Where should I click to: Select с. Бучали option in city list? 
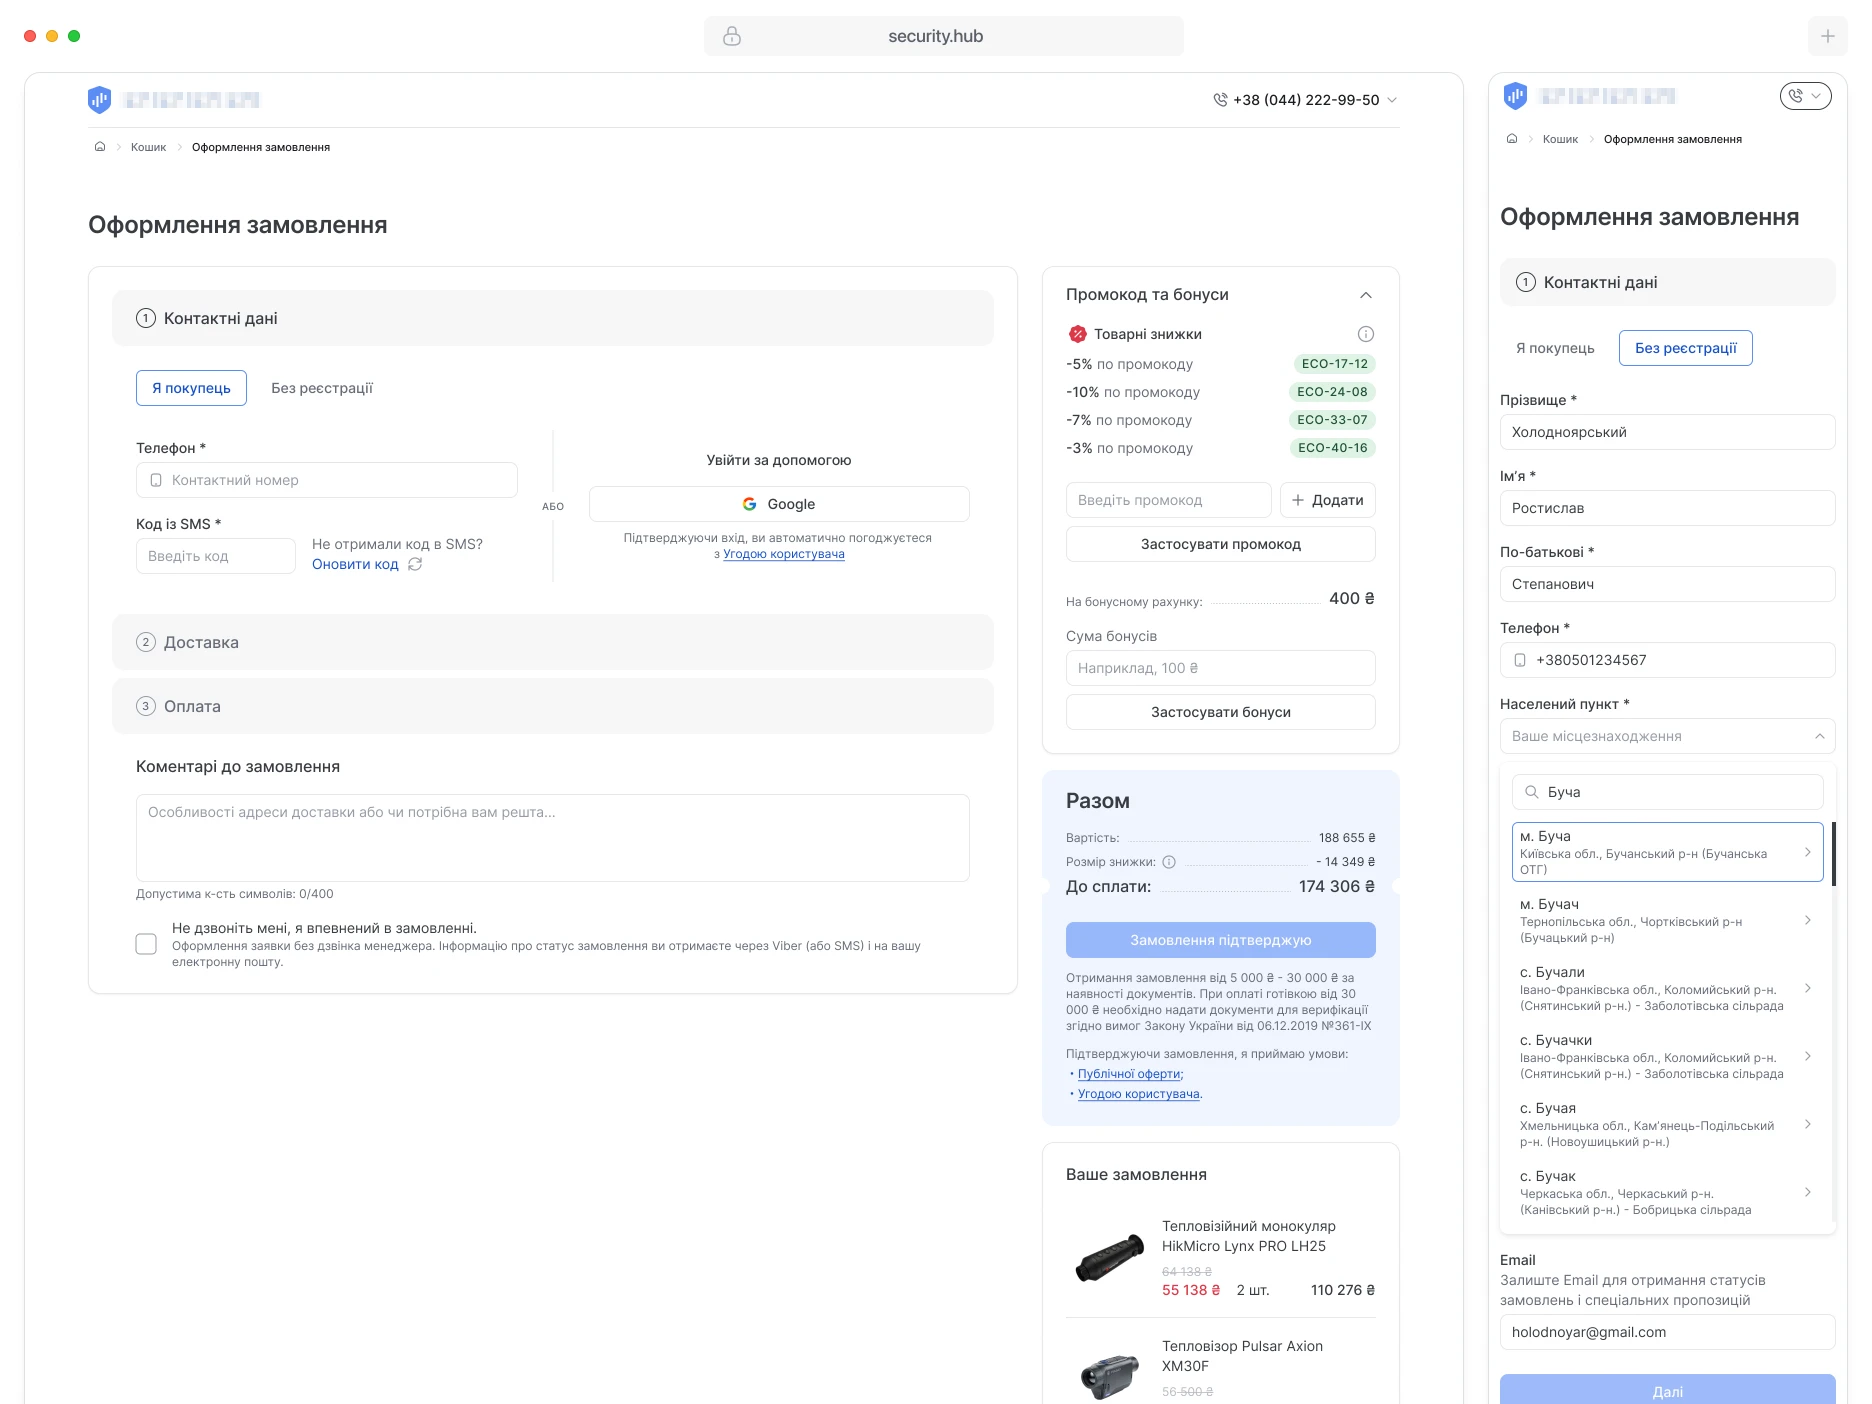(1668, 988)
